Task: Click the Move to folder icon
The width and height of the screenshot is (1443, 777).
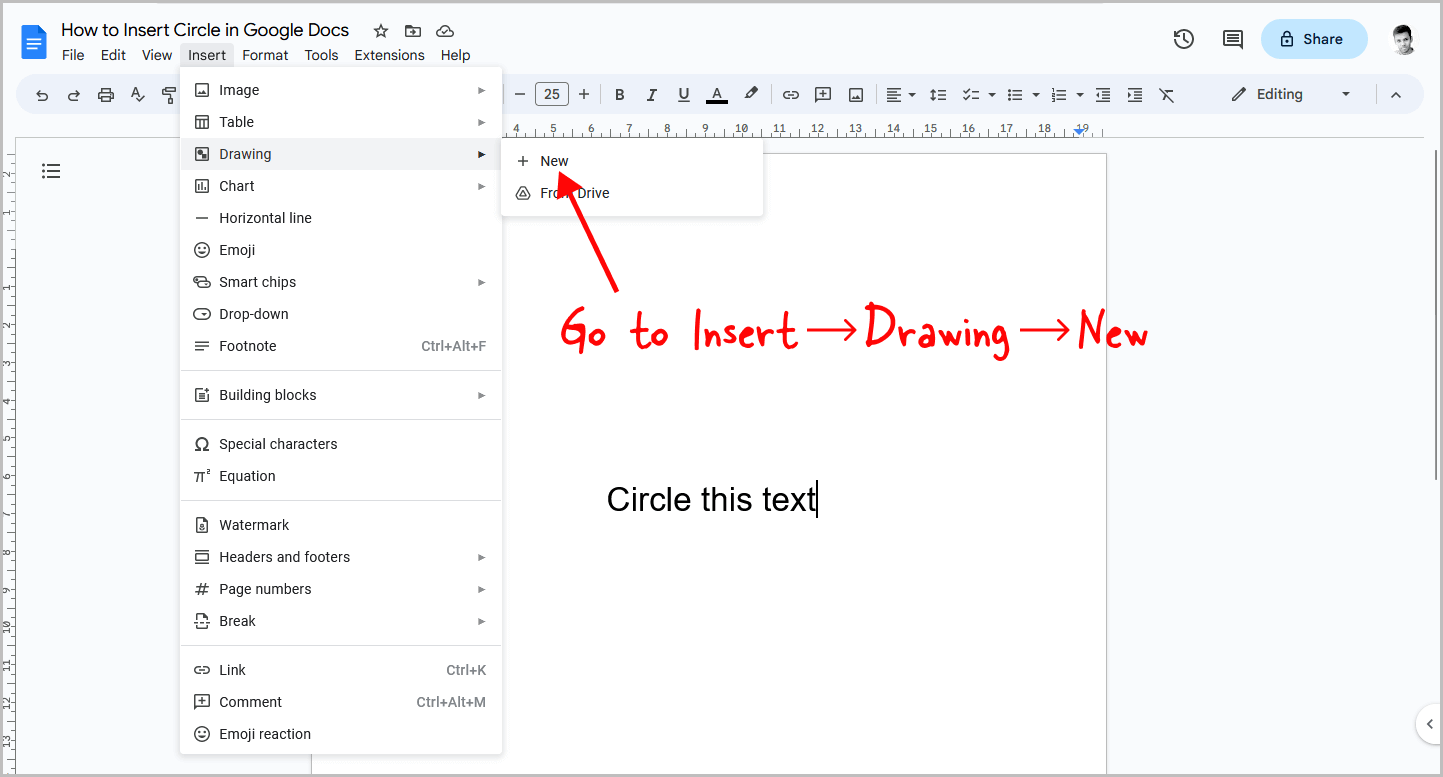Action: (413, 31)
